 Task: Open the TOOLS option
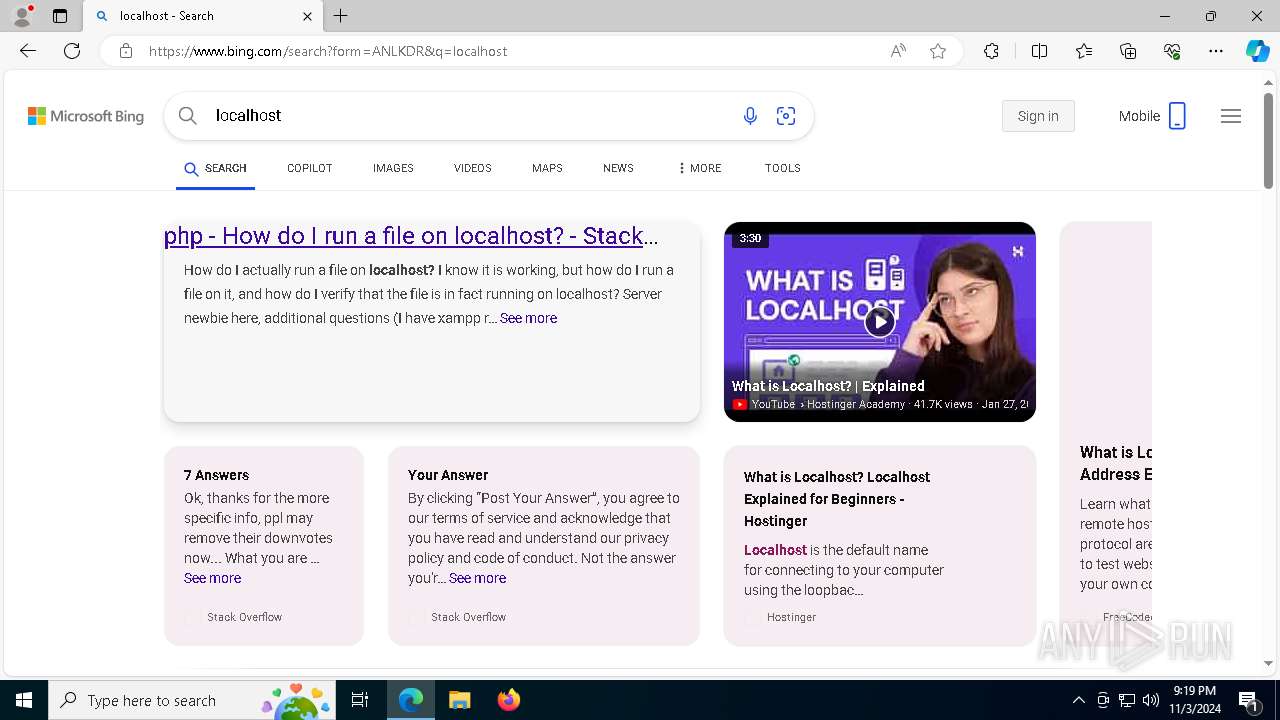click(x=782, y=168)
